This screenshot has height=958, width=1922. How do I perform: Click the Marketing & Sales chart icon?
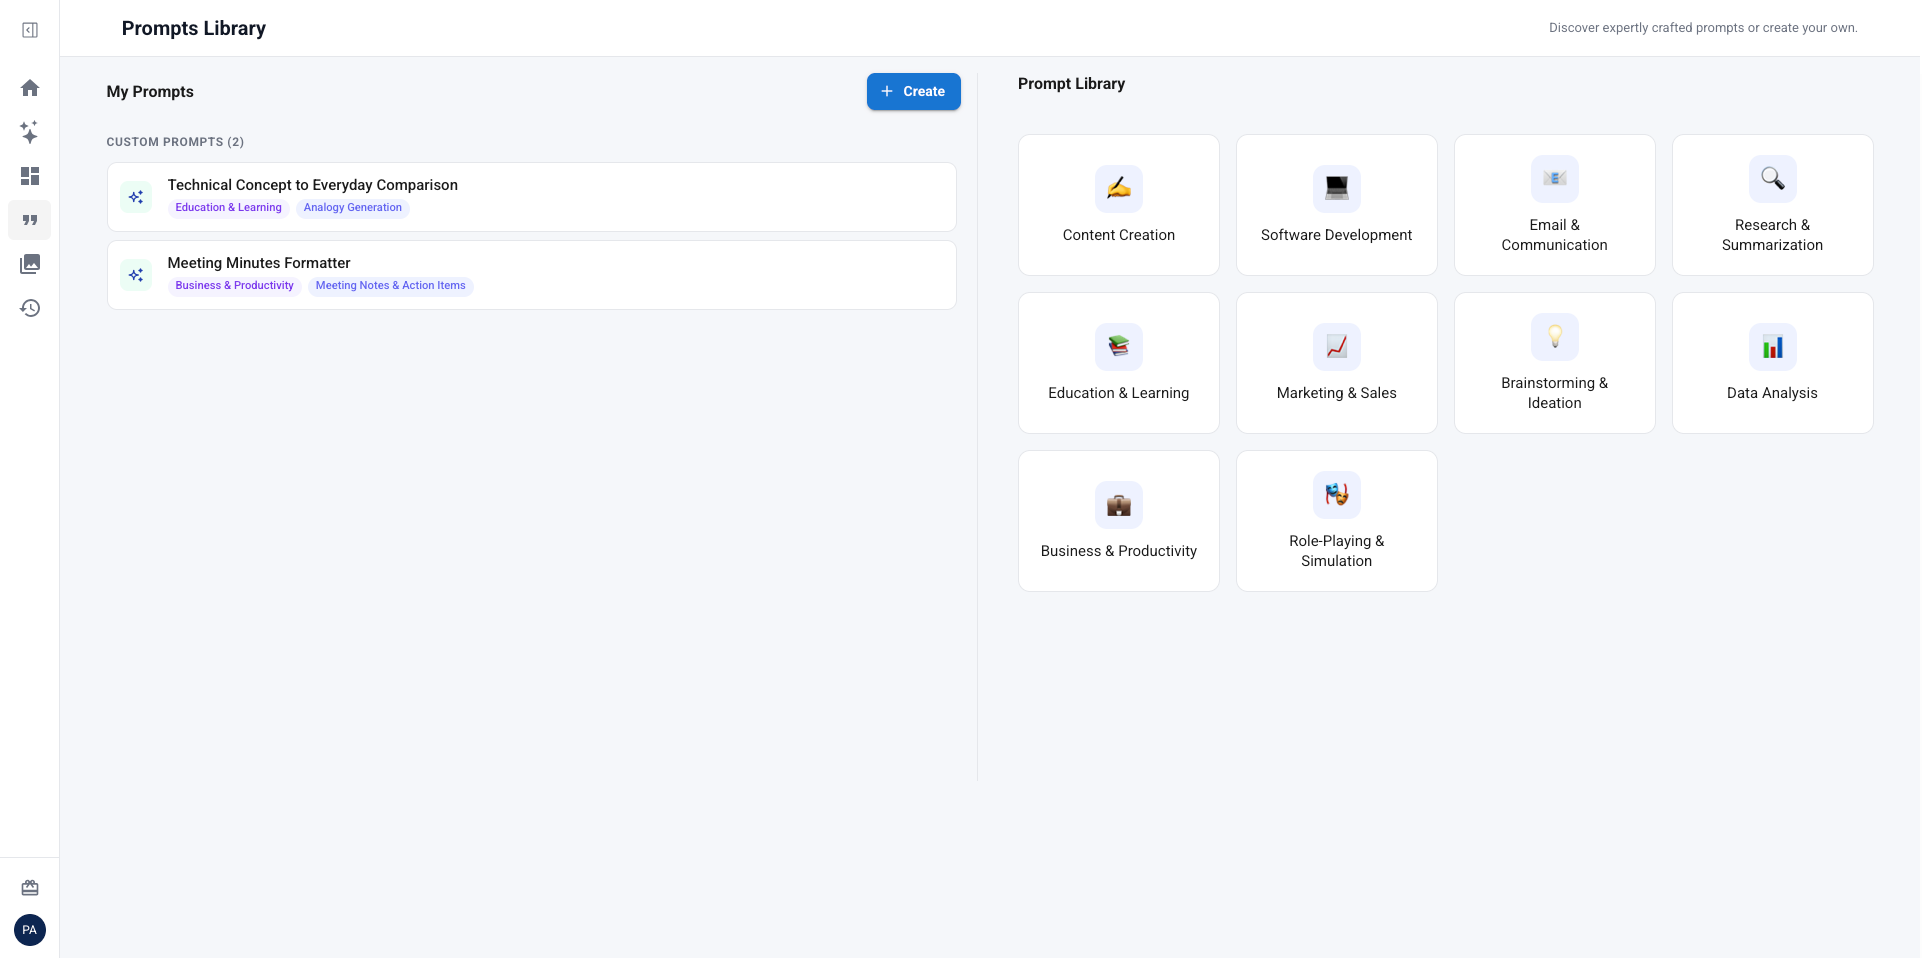tap(1337, 346)
